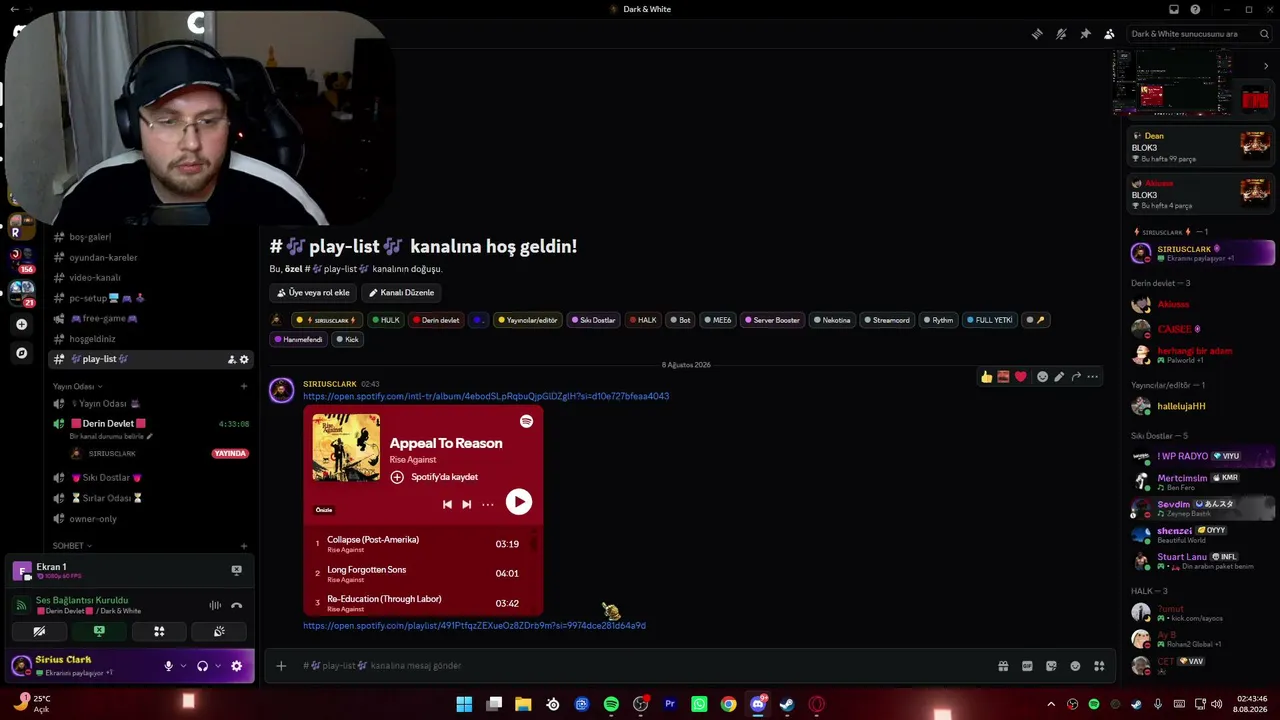Open the GIF picker
Screen dimensions: 1280x720
tap(1027, 666)
